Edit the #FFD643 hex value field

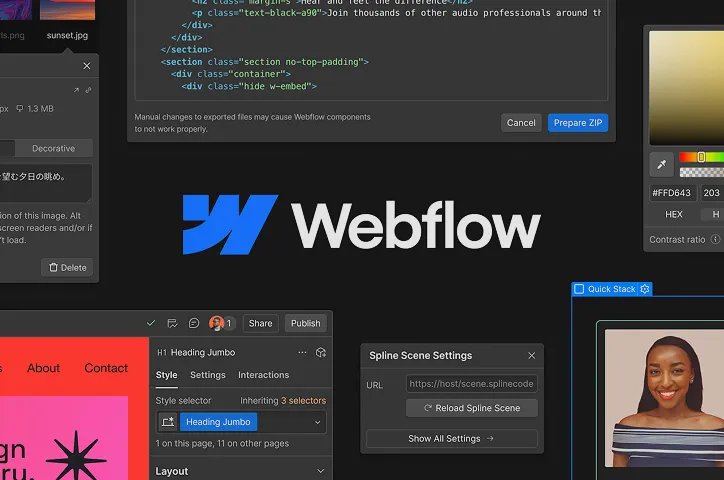672,193
